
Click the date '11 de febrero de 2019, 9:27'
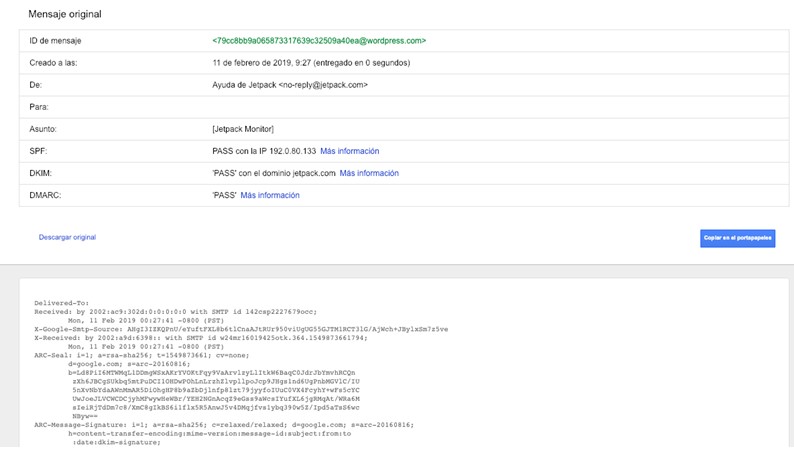tap(261, 63)
